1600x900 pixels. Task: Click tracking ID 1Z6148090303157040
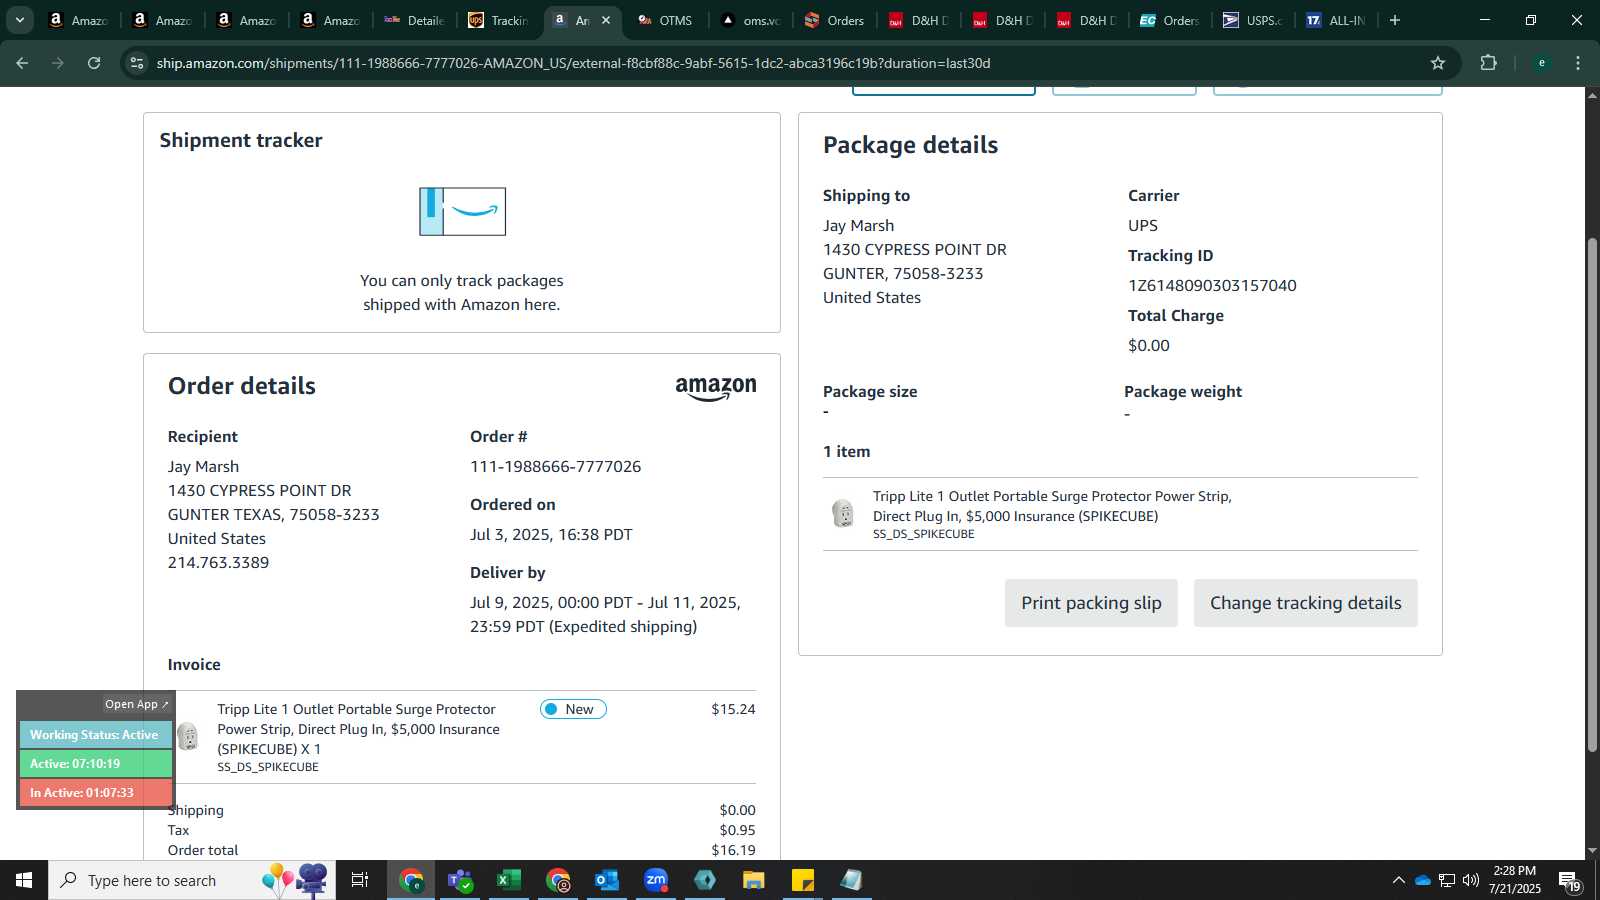click(1212, 285)
